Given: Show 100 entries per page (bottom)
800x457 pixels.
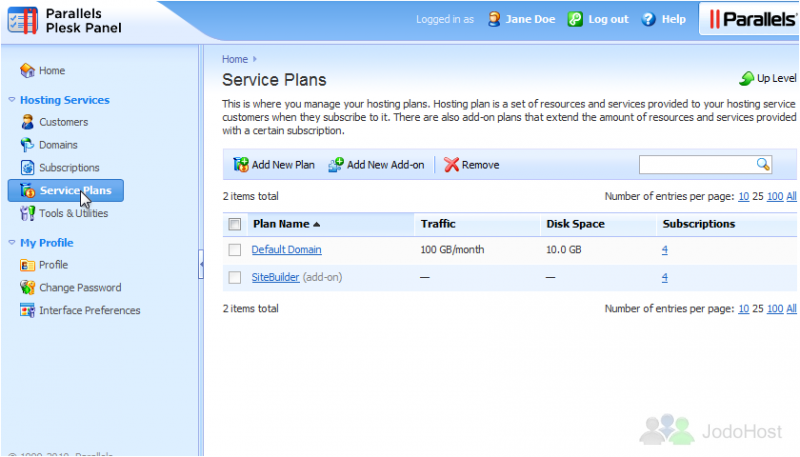Looking at the screenshot, I should point(774,309).
